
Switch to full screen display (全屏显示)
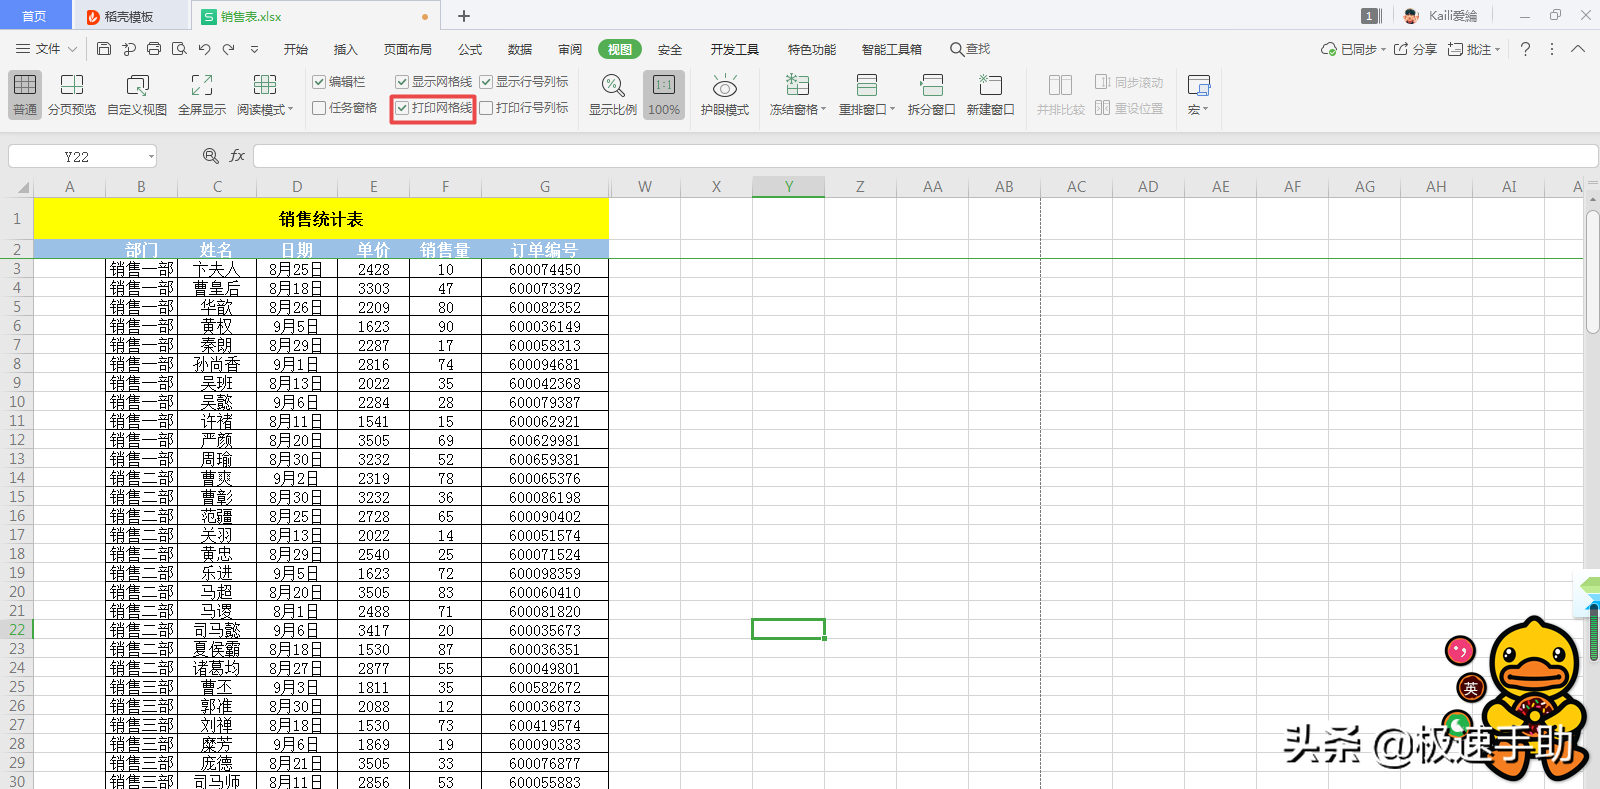202,95
